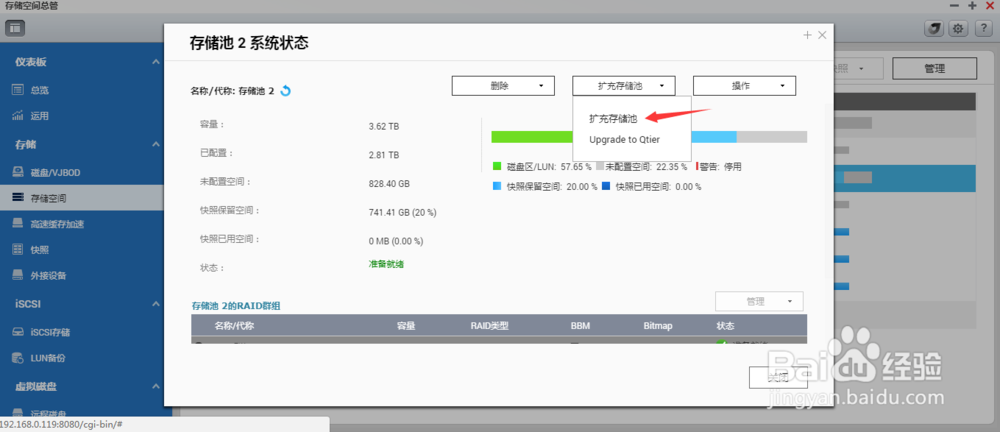This screenshot has height=432, width=1000.
Task: Click the BBM column header
Action: [580, 326]
